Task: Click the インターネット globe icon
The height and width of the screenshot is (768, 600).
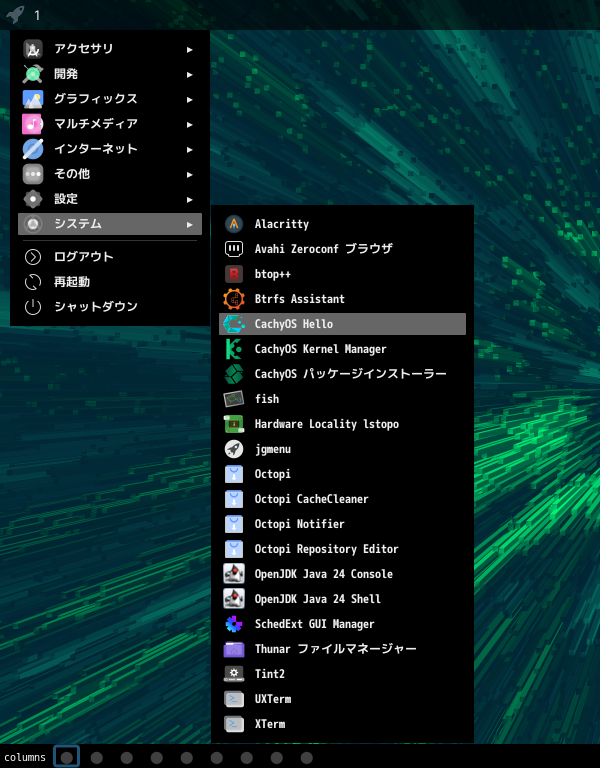Action: [33, 149]
